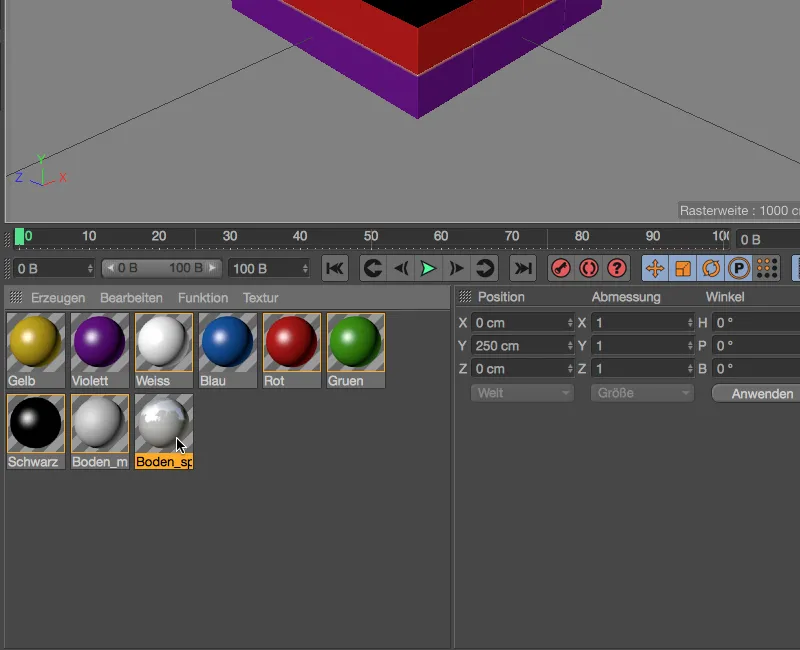Click frame 80 on the timeline ruler
The width and height of the screenshot is (800, 650).
582,237
